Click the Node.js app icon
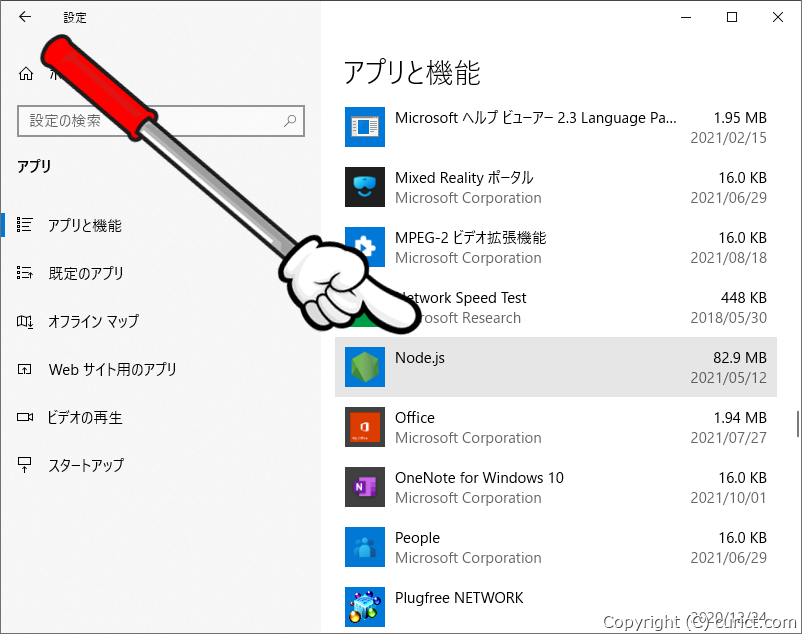This screenshot has width=802, height=634. click(364, 367)
